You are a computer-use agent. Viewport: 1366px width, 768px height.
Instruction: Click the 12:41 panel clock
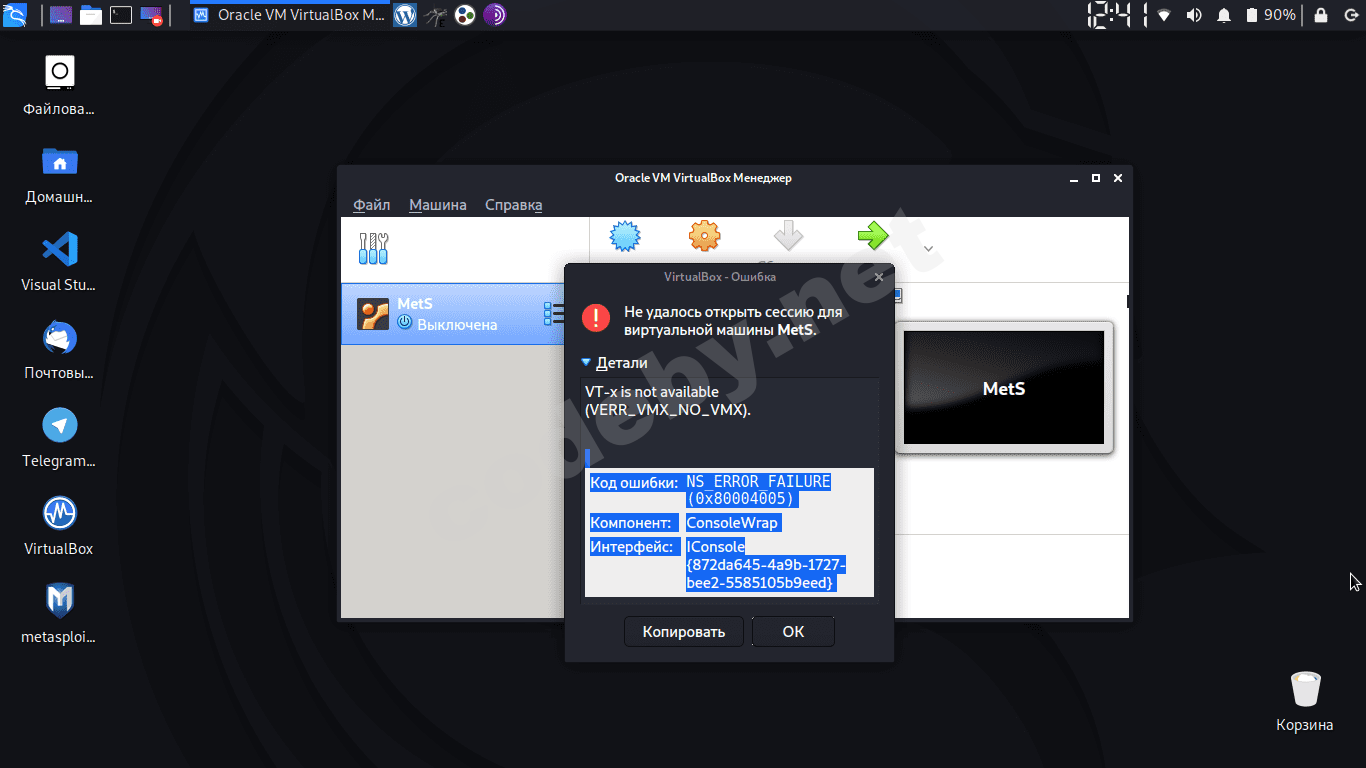[x=1116, y=15]
